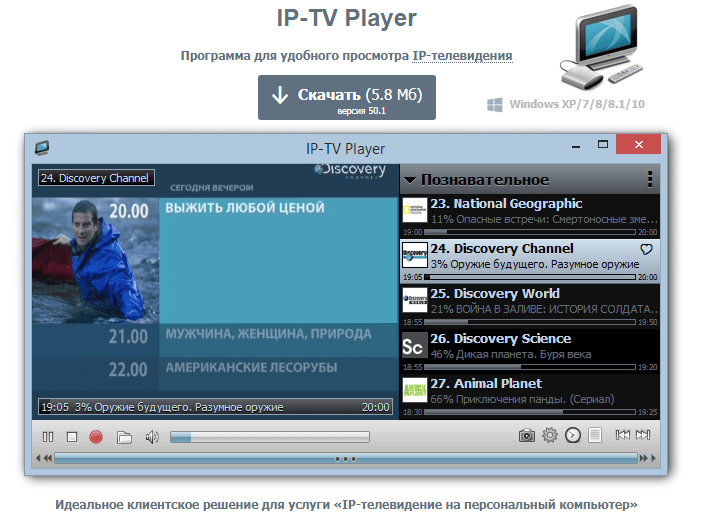Open a file with the folder icon
This screenshot has width=705, height=515.
(124, 437)
